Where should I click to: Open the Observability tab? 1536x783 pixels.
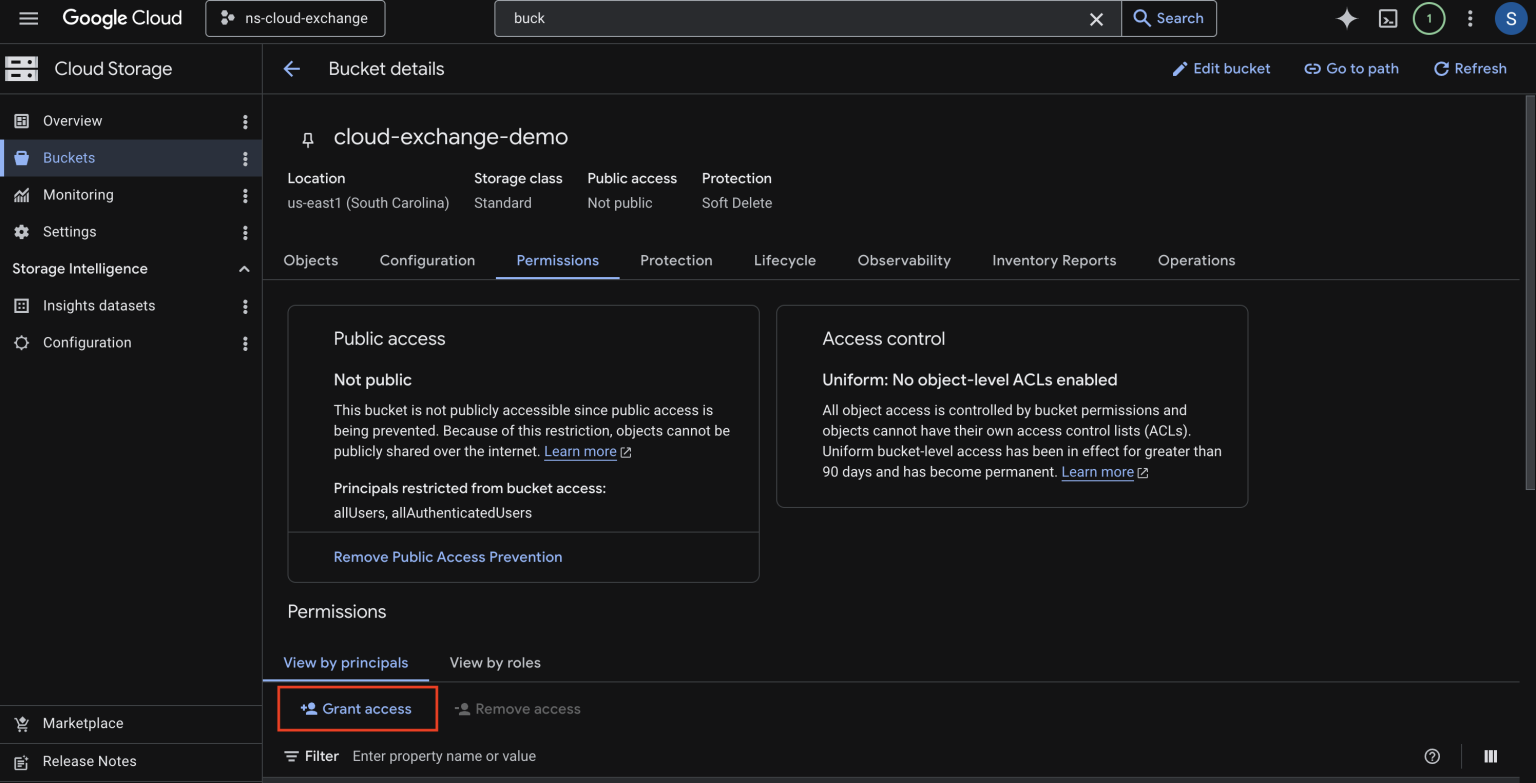[904, 260]
